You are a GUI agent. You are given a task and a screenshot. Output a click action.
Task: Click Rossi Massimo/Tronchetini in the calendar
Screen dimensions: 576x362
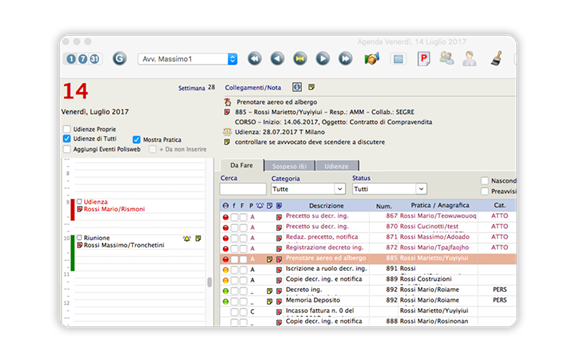coord(124,245)
